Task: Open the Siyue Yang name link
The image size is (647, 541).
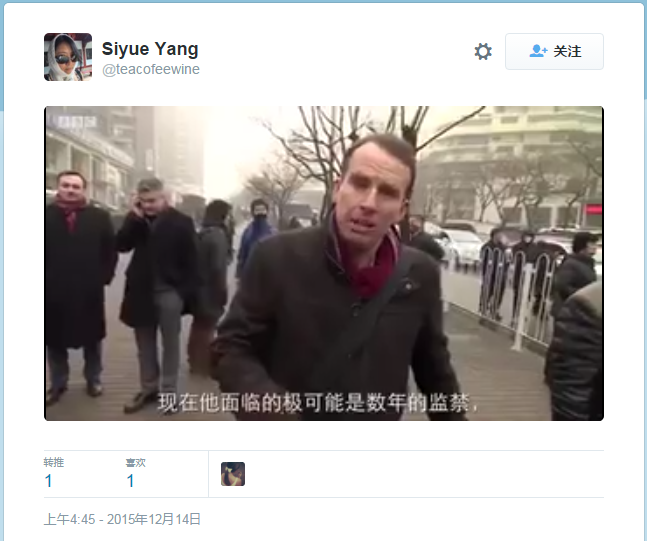Action: click(150, 49)
